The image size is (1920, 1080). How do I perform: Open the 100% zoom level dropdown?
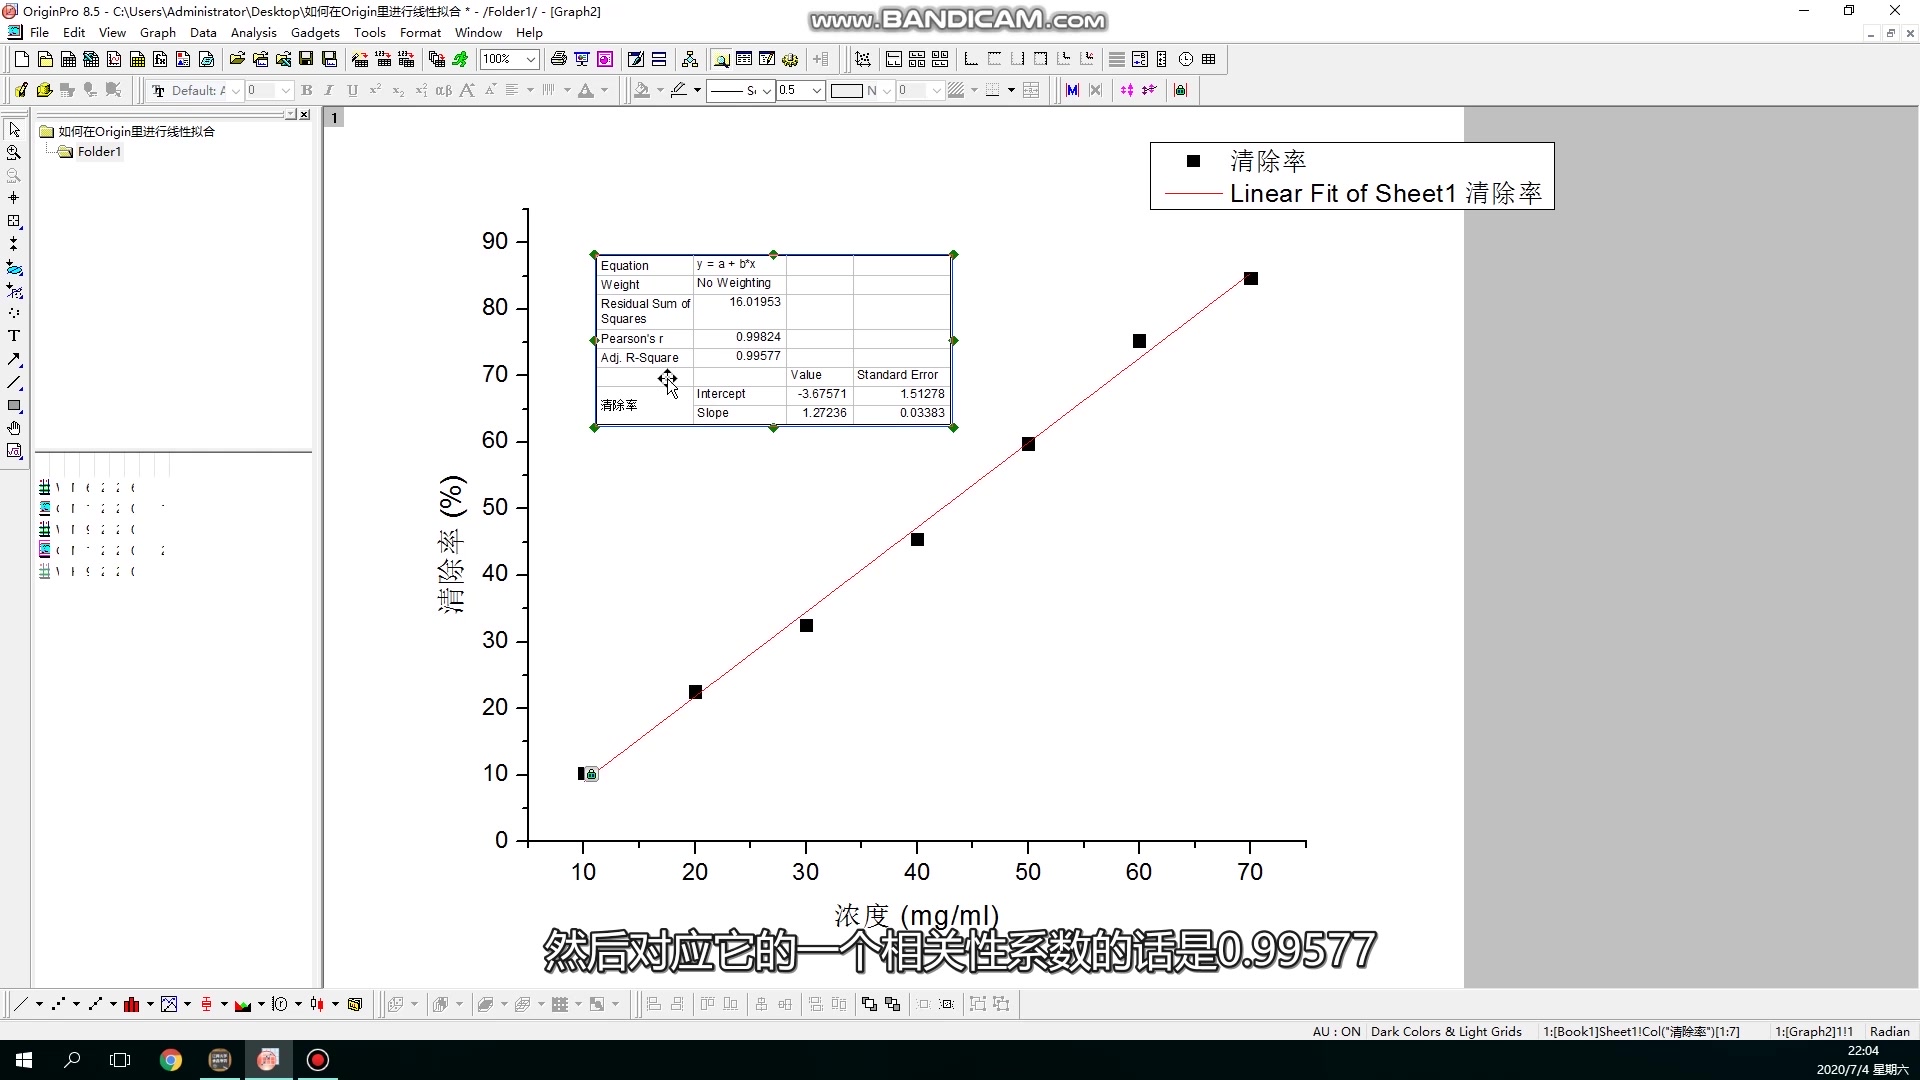pos(531,60)
